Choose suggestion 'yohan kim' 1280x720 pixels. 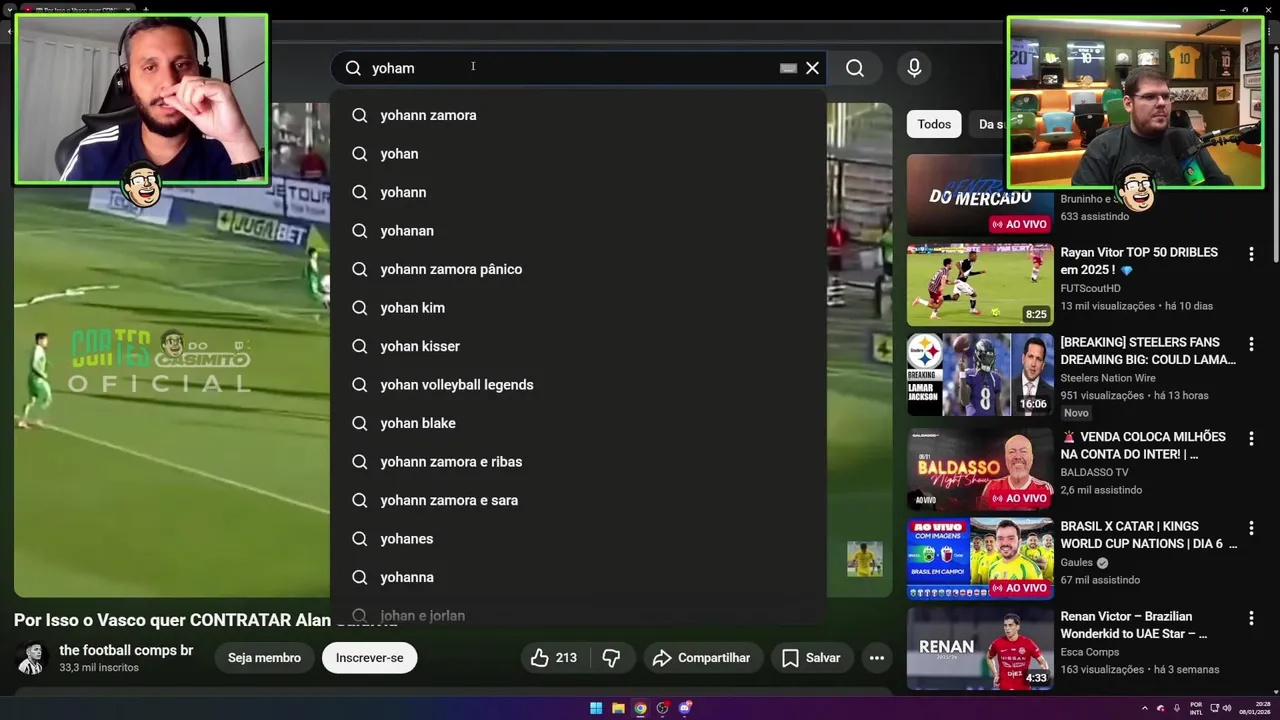(578, 308)
